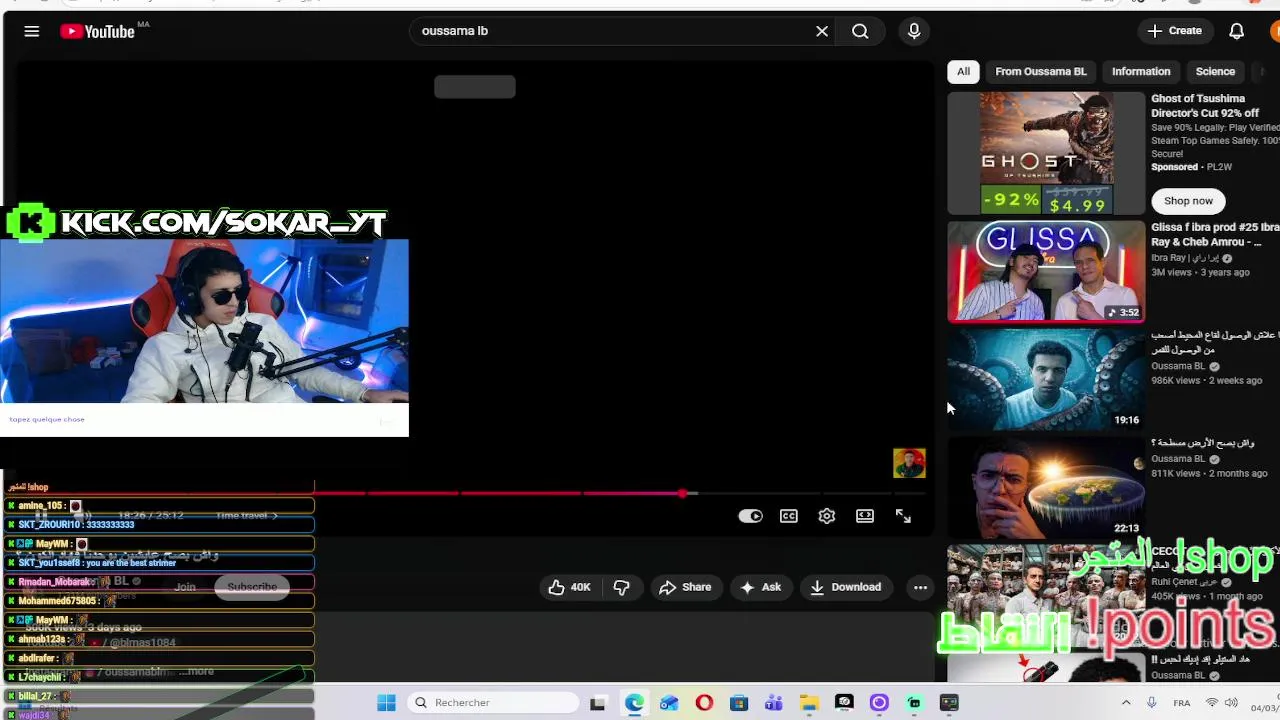Switch to theater mode
Screen dimensions: 1280x720
point(865,516)
